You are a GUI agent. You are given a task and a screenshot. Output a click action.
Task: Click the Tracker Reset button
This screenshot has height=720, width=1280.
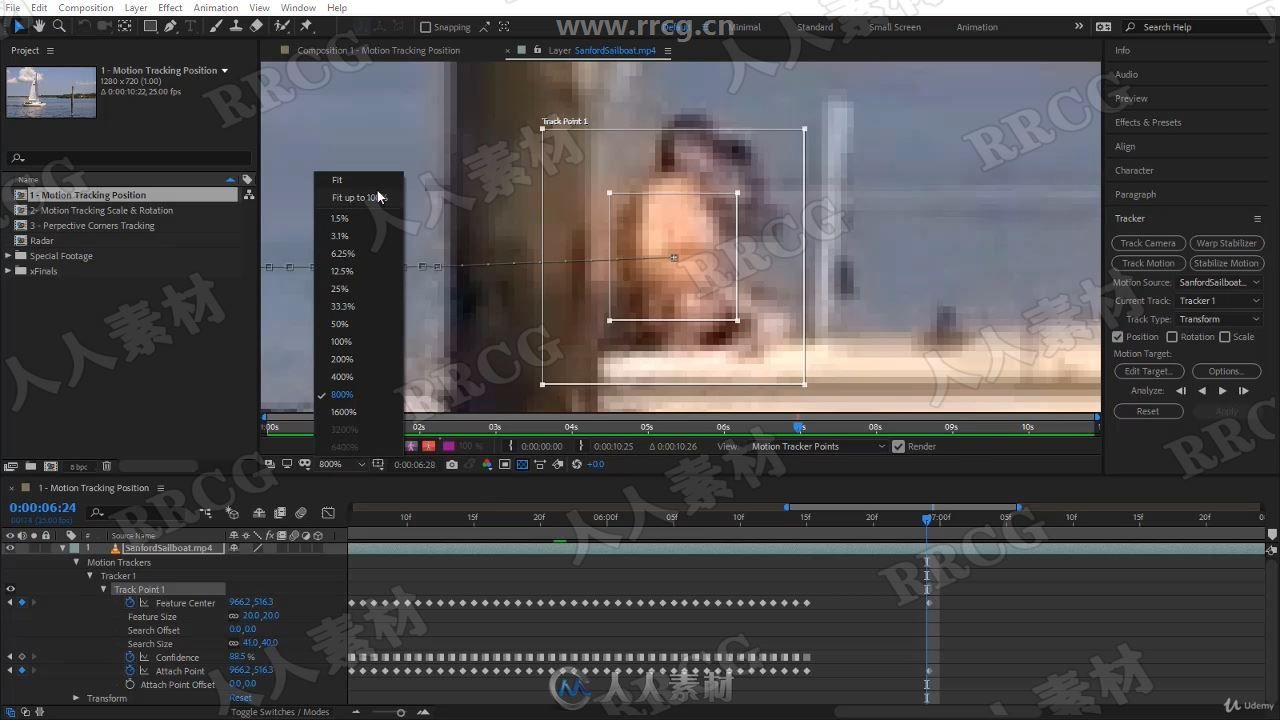(1148, 411)
